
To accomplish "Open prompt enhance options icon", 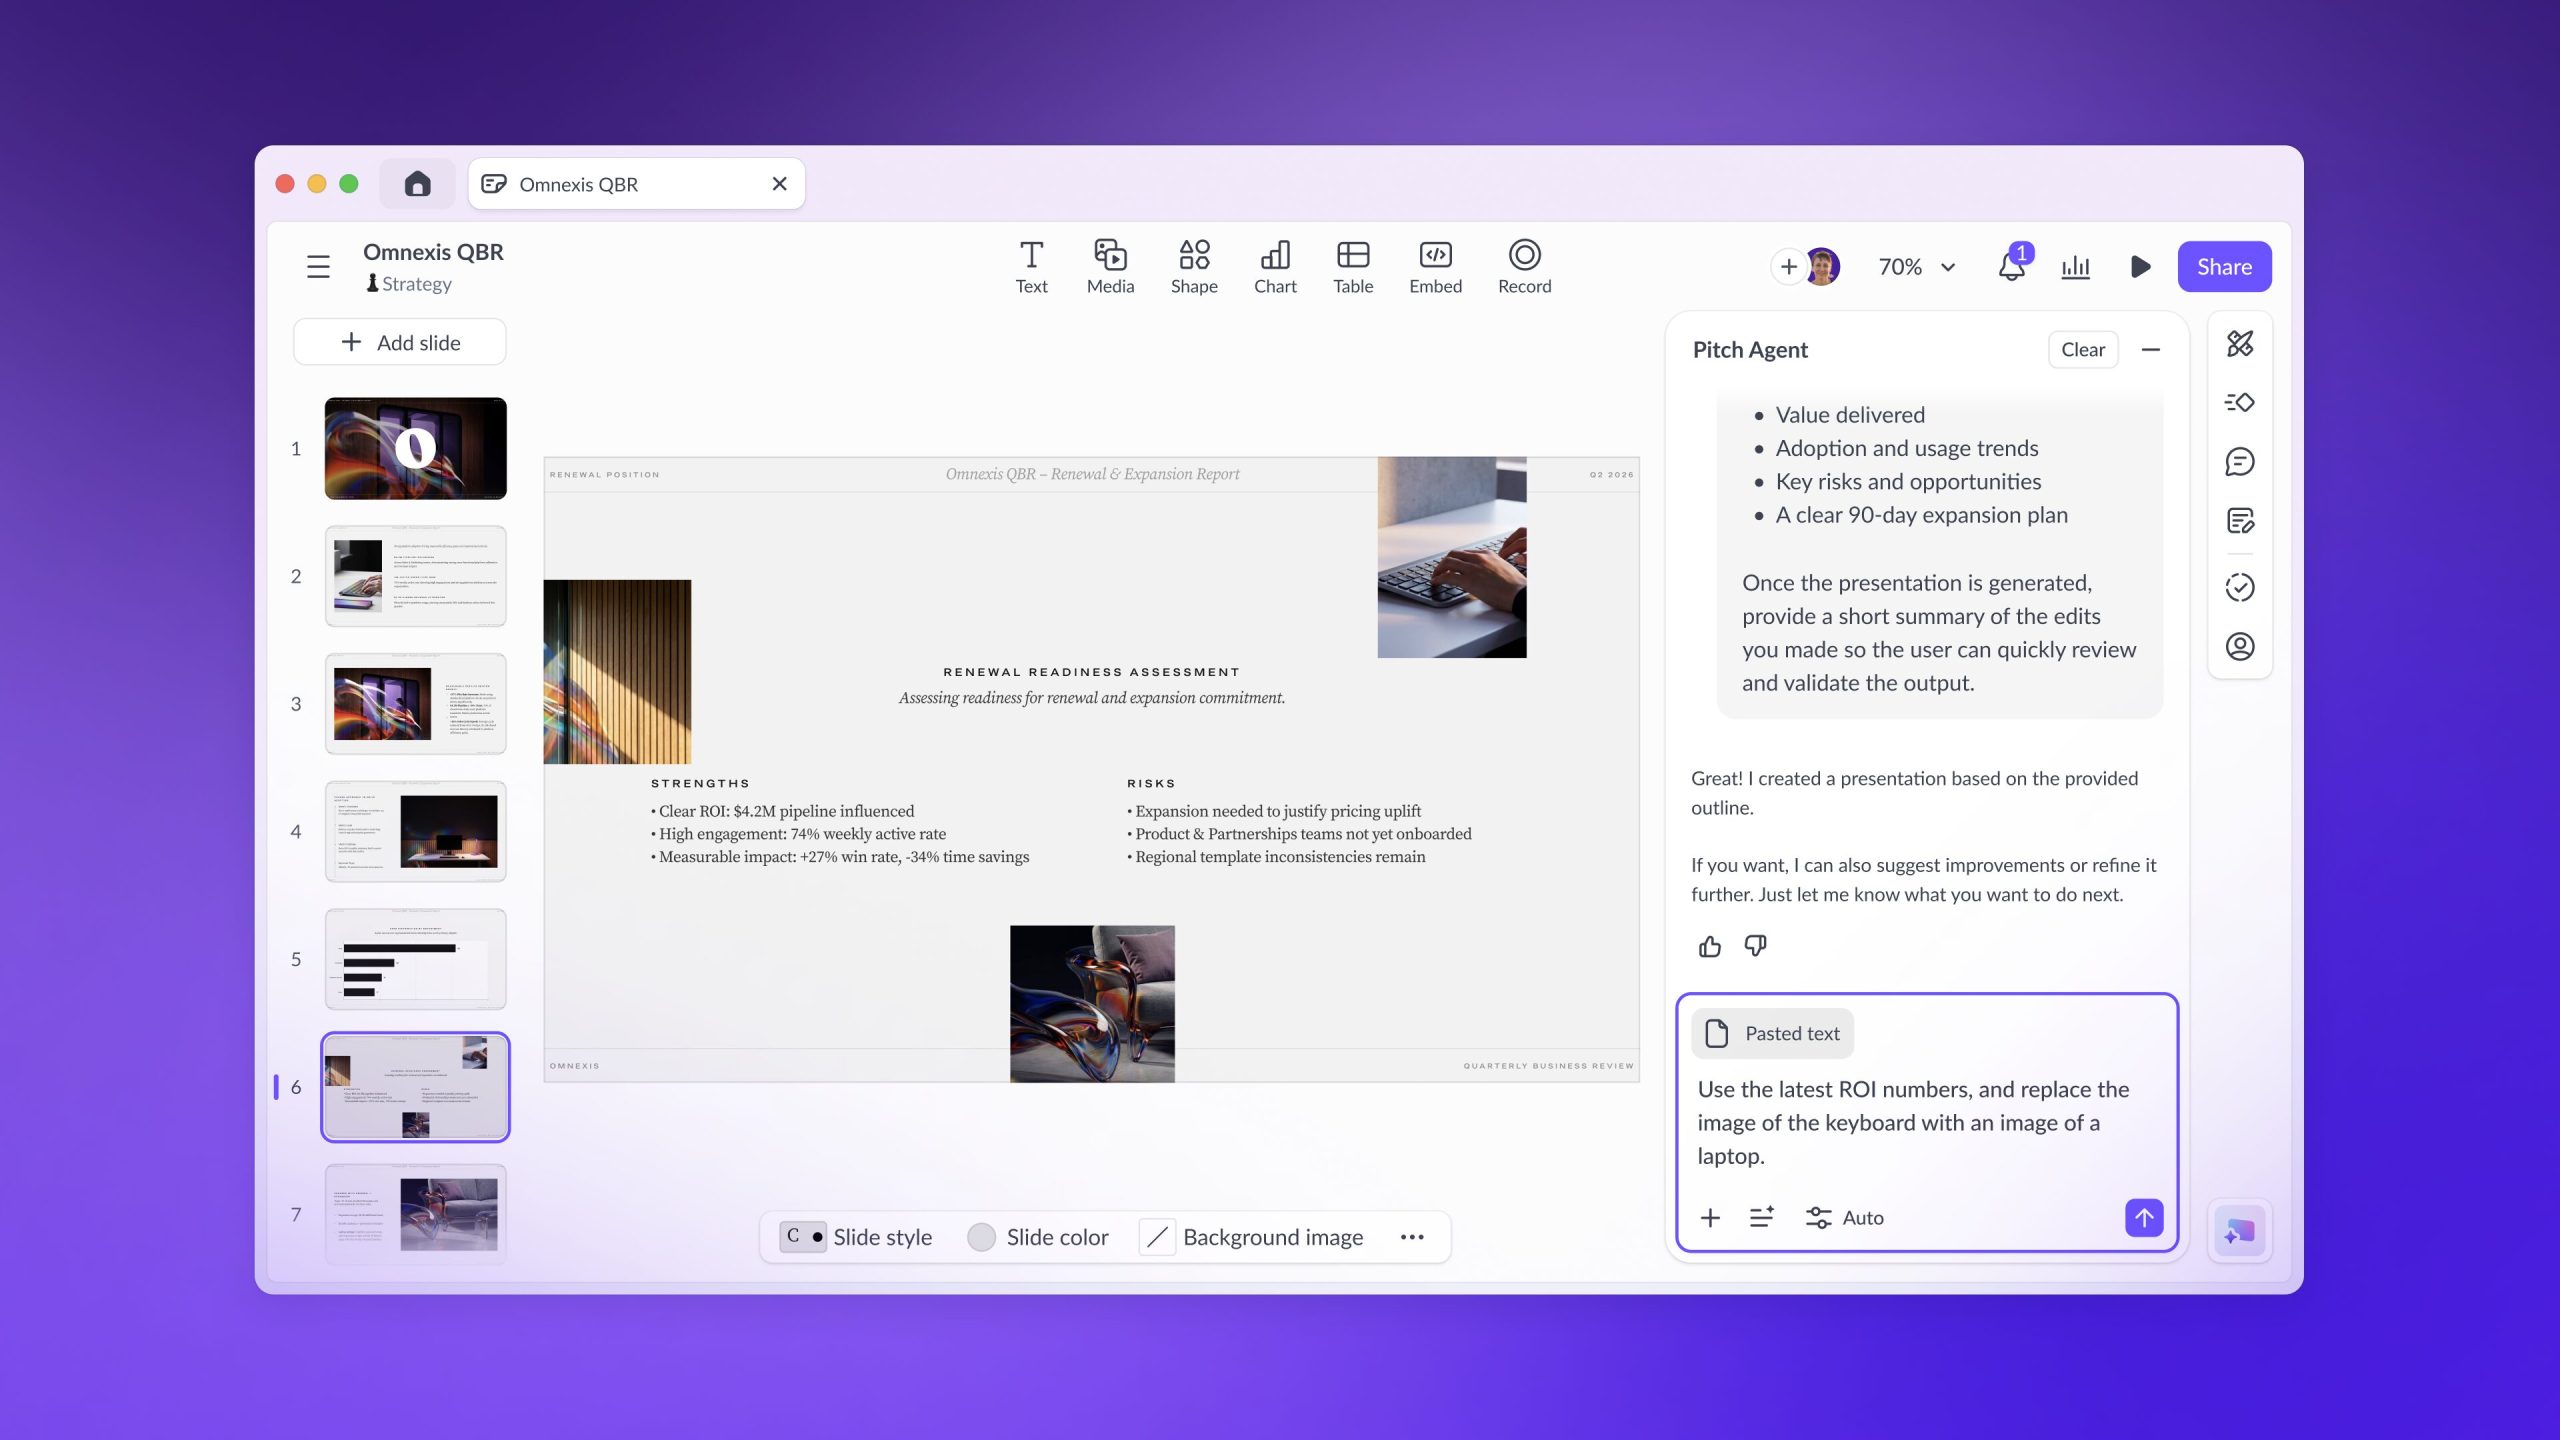I will coord(1762,1217).
